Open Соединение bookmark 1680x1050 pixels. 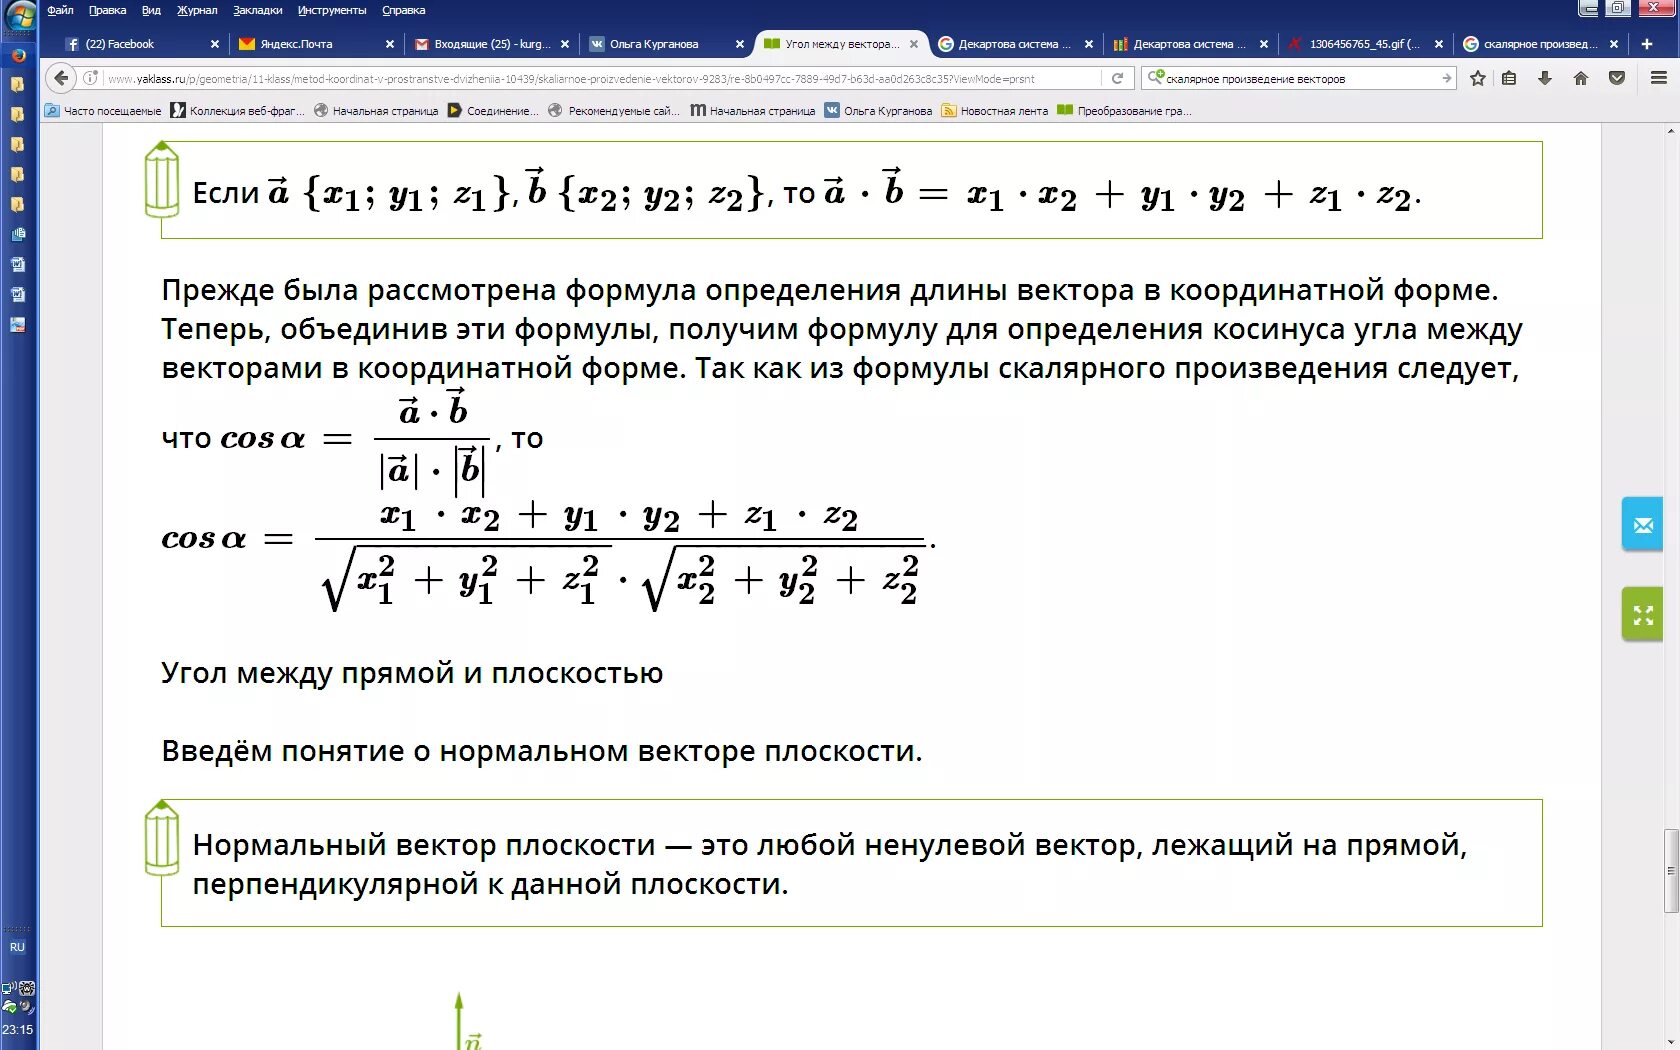click(x=493, y=111)
